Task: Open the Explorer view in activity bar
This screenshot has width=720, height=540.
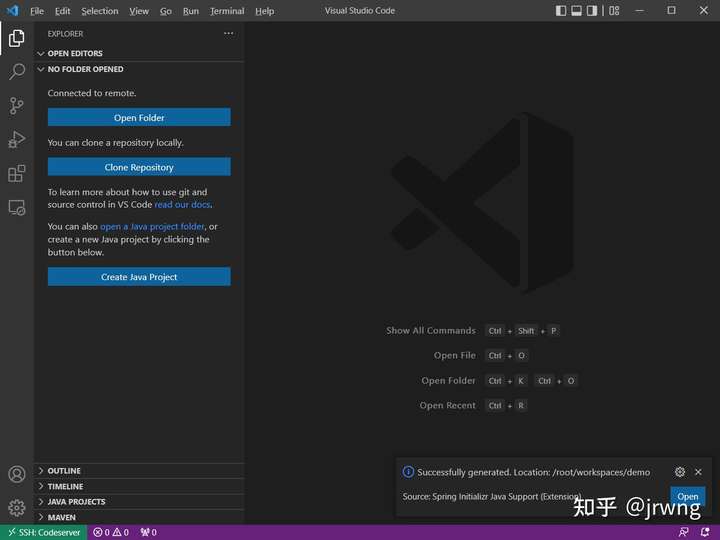Action: [x=17, y=38]
